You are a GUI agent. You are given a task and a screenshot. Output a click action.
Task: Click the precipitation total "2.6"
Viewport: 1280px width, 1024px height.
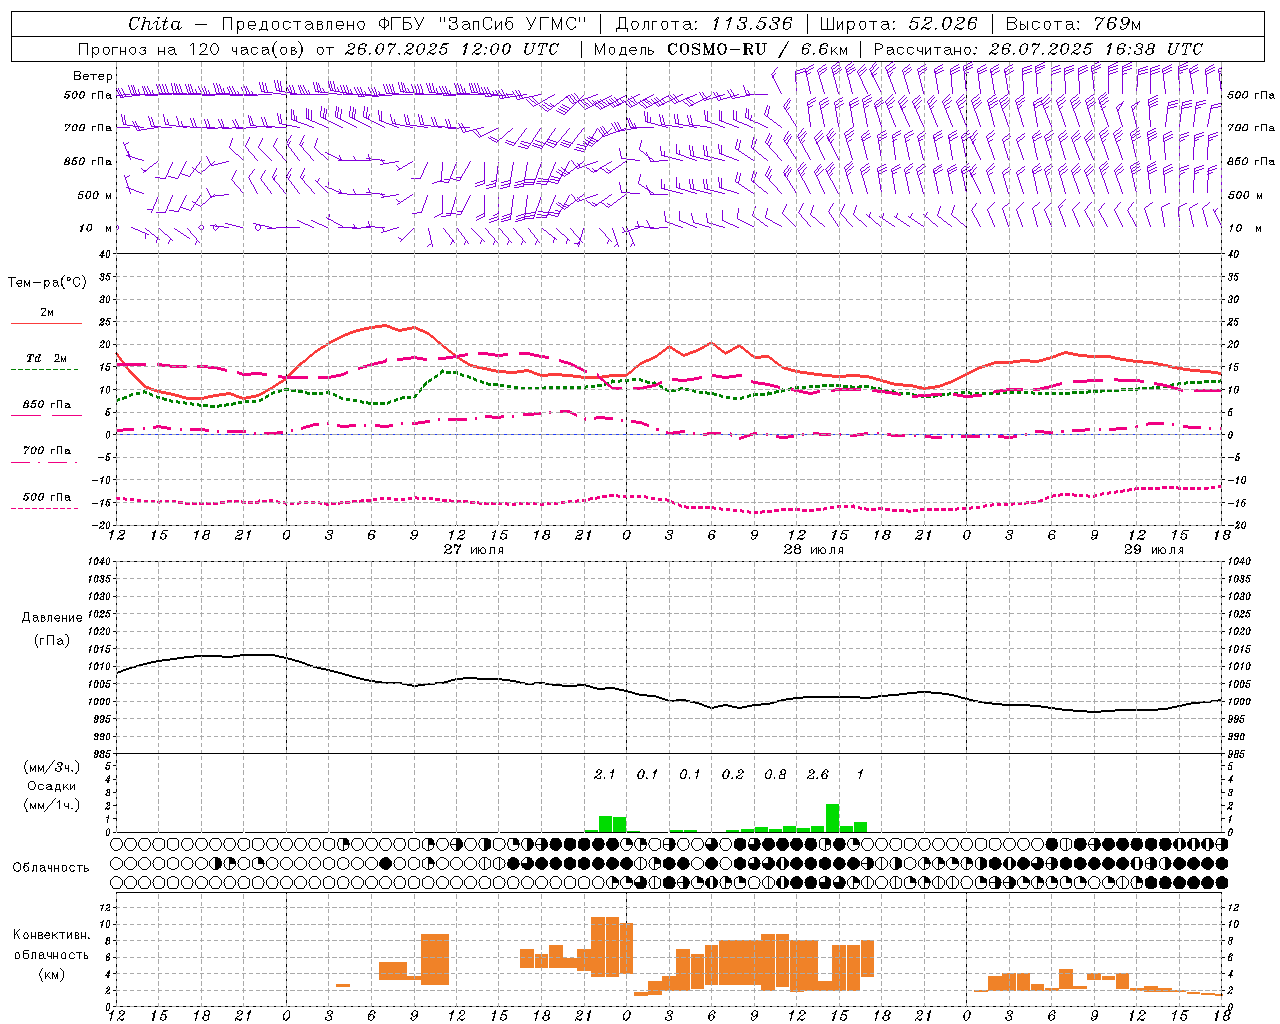coord(818,775)
